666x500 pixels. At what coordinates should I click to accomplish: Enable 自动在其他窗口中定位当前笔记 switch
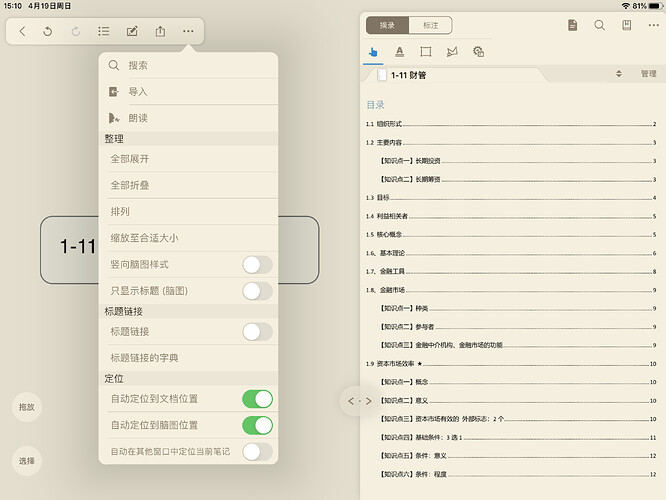click(257, 452)
